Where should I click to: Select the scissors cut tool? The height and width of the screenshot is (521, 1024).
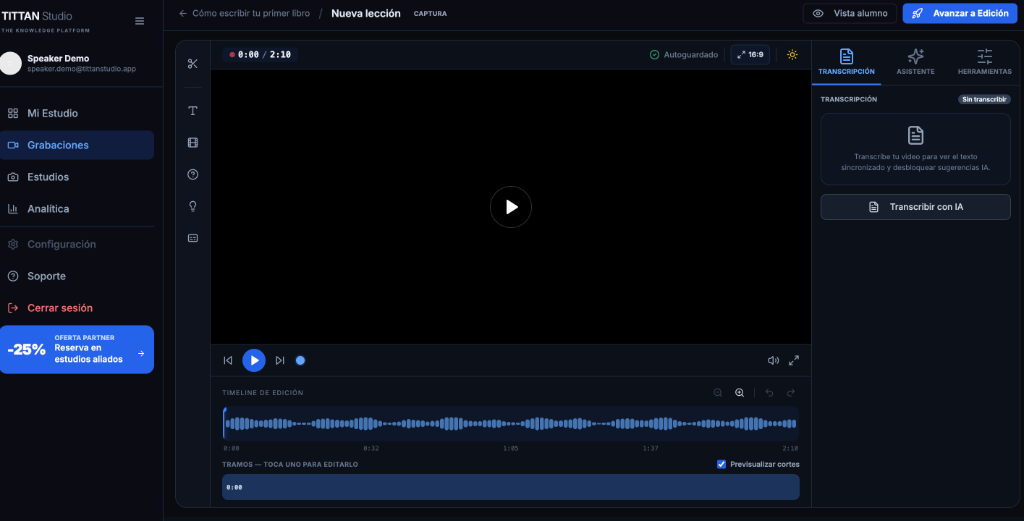[193, 64]
